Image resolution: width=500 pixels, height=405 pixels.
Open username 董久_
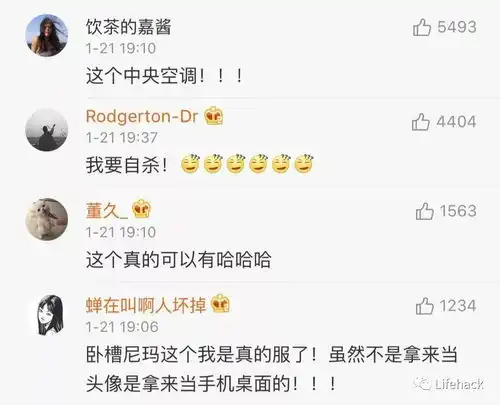pyautogui.click(x=107, y=211)
